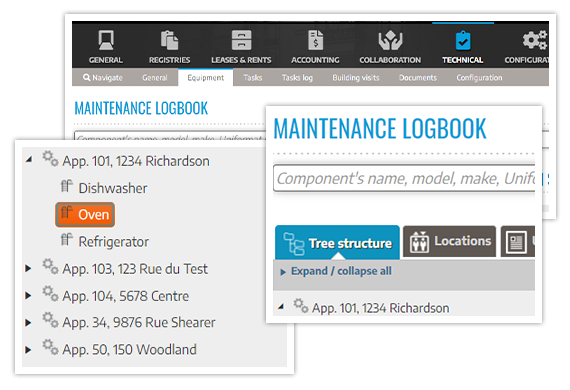Open the General sub-tab
Viewport: 570px width, 390px height.
(154, 77)
